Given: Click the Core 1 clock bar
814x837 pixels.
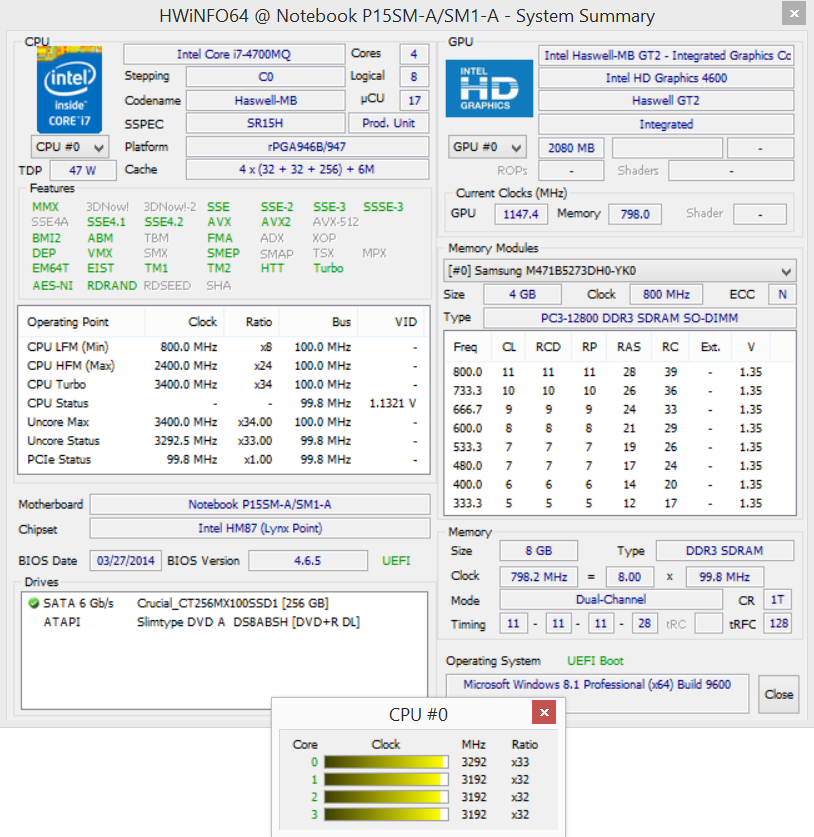Looking at the screenshot, I should click(x=386, y=779).
